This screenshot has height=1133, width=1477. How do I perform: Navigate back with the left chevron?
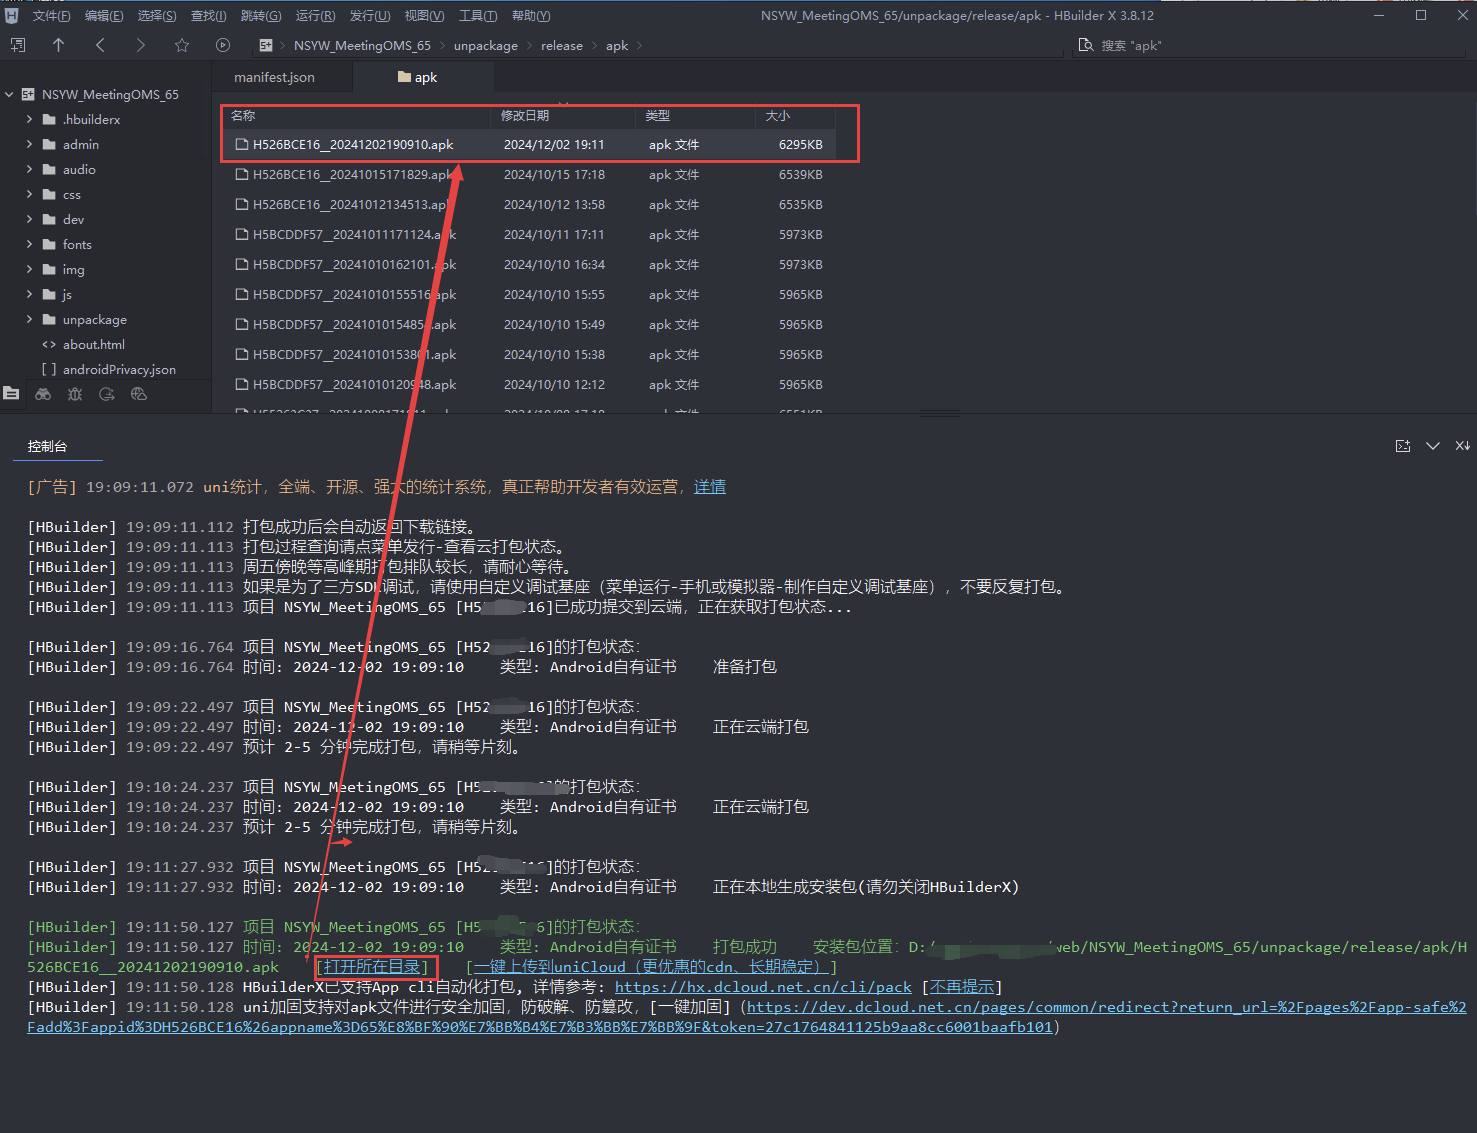click(x=100, y=45)
